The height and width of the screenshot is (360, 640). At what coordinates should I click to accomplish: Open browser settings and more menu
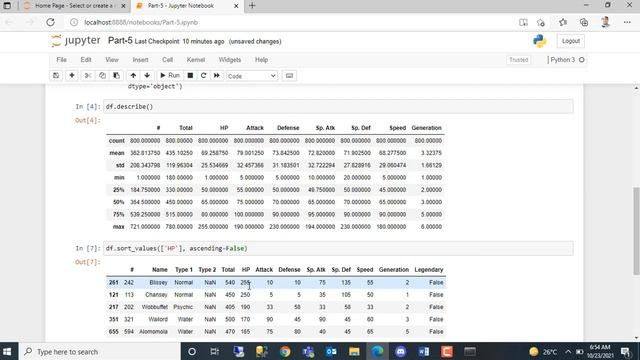coord(627,22)
